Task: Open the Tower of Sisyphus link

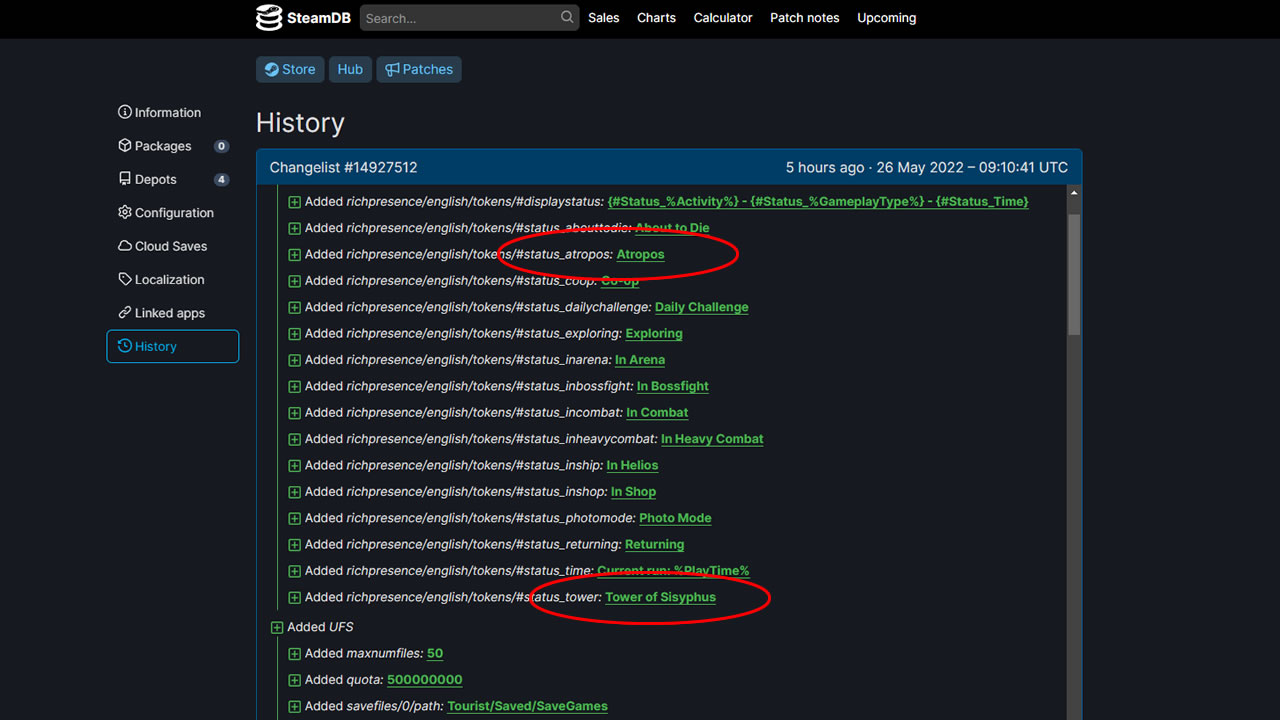Action: pyautogui.click(x=660, y=597)
